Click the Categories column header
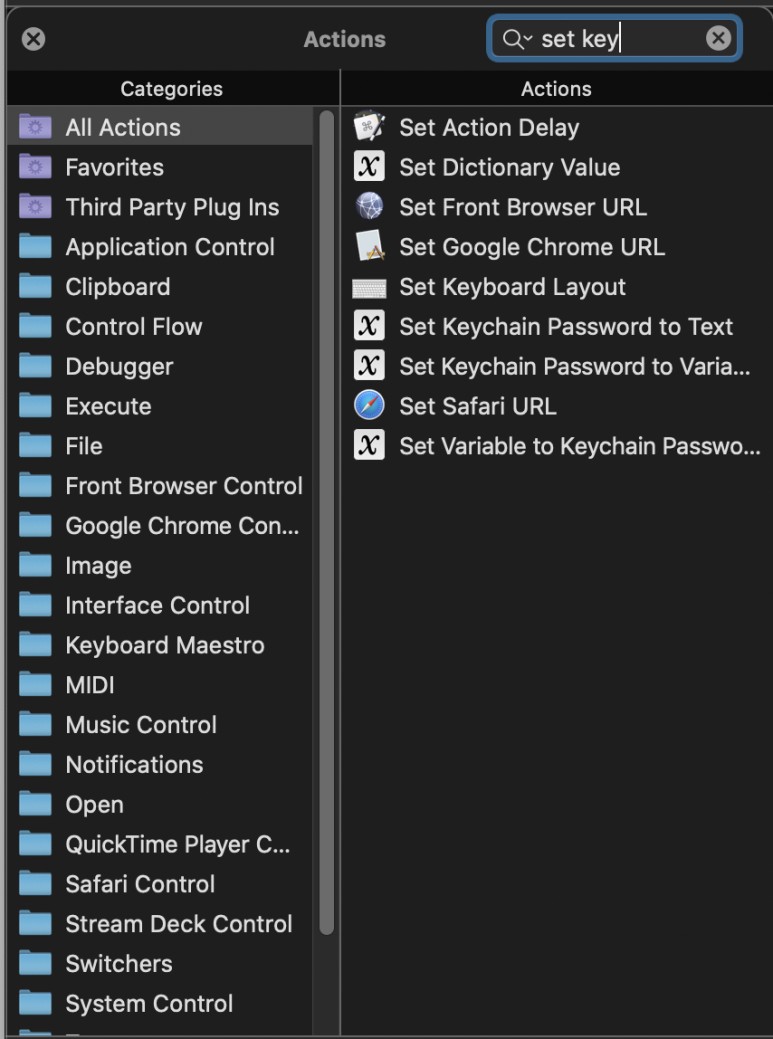The height and width of the screenshot is (1039, 773). click(x=171, y=89)
